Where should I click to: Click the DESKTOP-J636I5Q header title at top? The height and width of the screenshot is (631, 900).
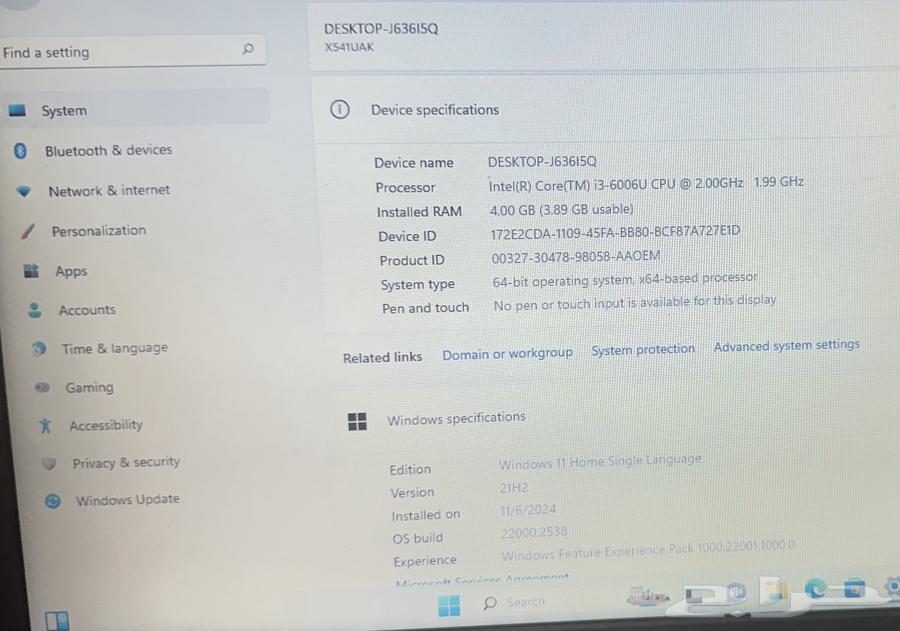pos(381,29)
